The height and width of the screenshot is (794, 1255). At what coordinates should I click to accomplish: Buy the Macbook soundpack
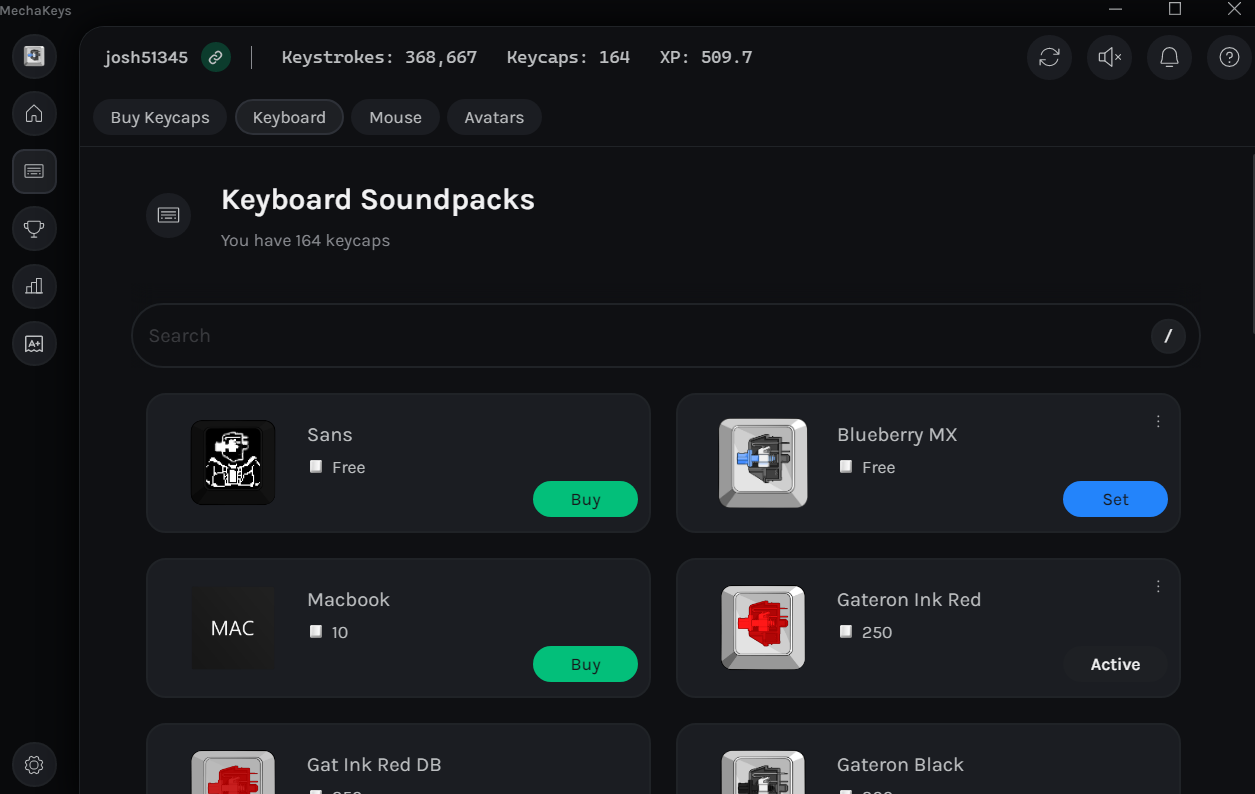tap(585, 665)
